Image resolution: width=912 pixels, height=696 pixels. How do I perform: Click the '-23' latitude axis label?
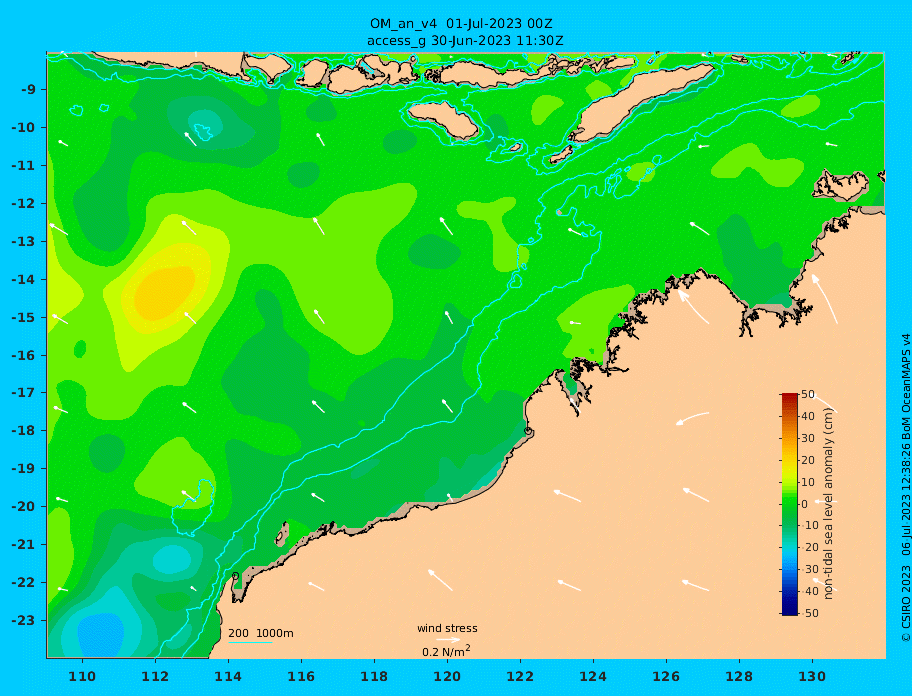(x=23, y=620)
